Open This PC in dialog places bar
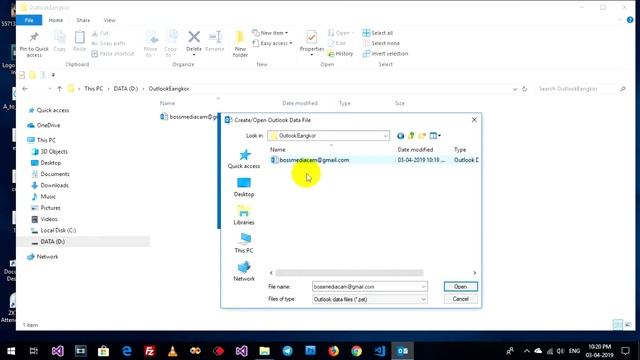The image size is (640, 360). pyautogui.click(x=244, y=243)
